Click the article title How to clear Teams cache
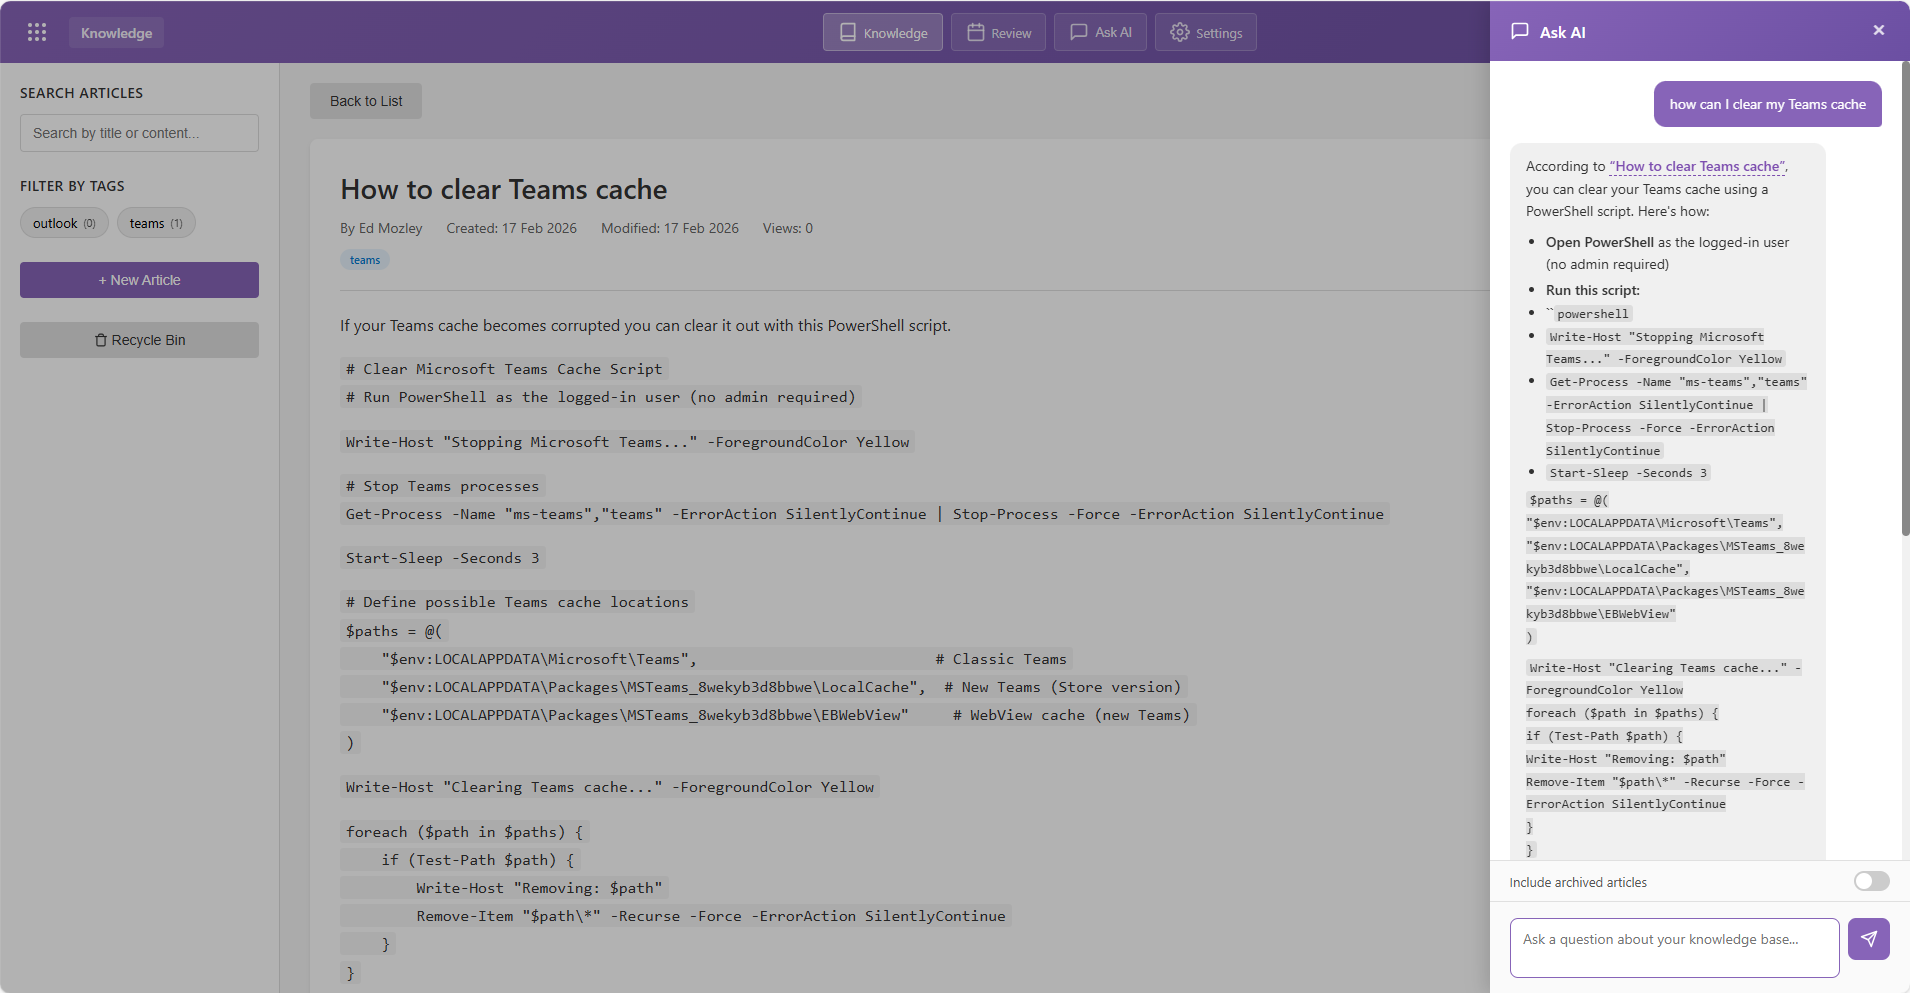 point(503,189)
